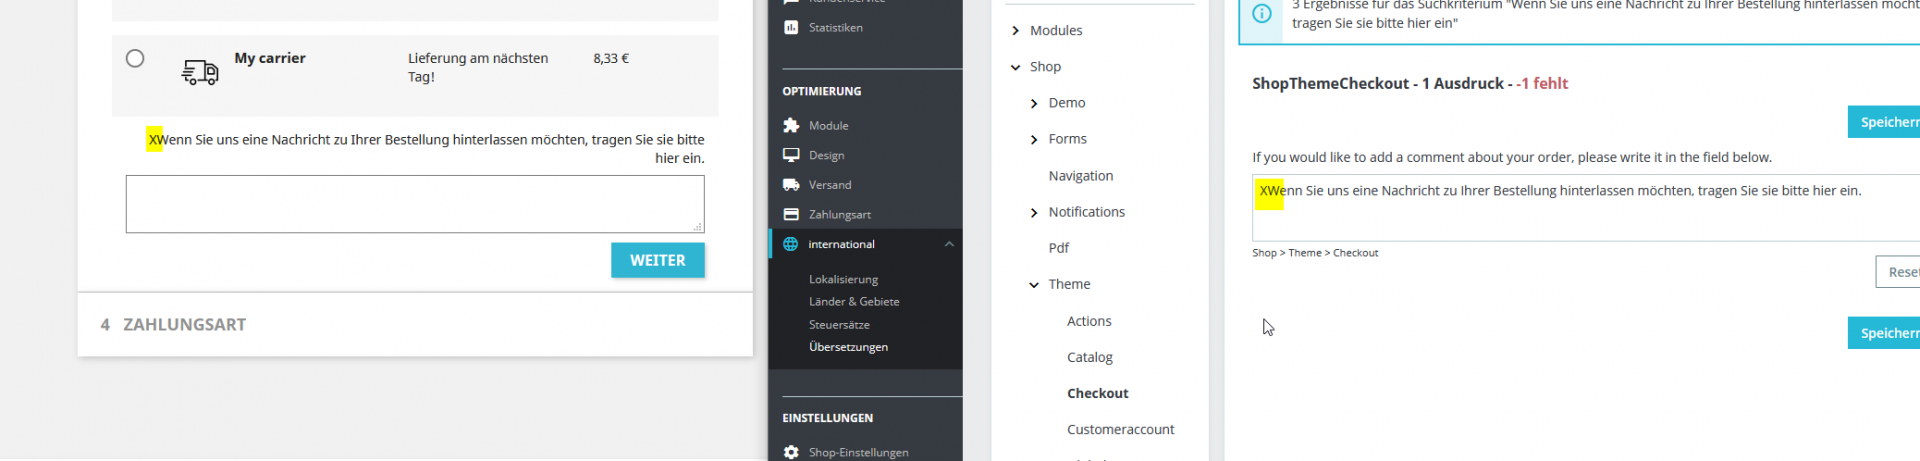Open the Übersetzungen submenu item
This screenshot has height=461, width=1920.
(848, 347)
